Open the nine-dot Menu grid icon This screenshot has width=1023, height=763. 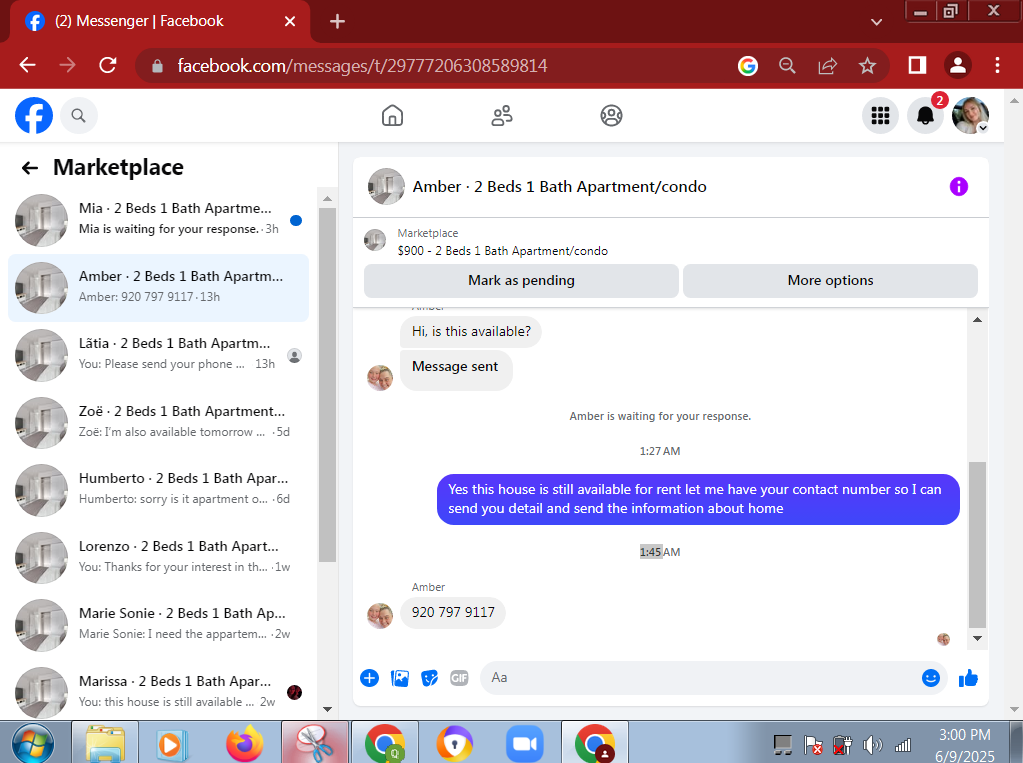[880, 116]
